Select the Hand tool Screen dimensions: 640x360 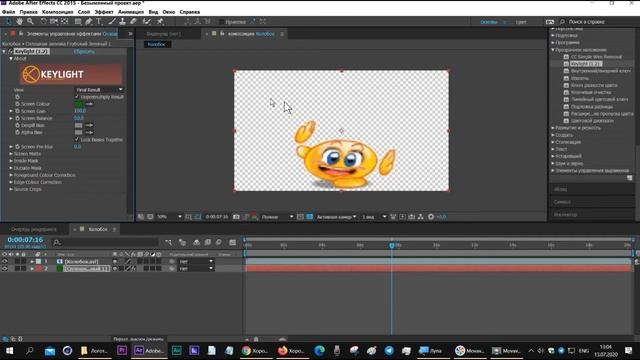pos(19,21)
